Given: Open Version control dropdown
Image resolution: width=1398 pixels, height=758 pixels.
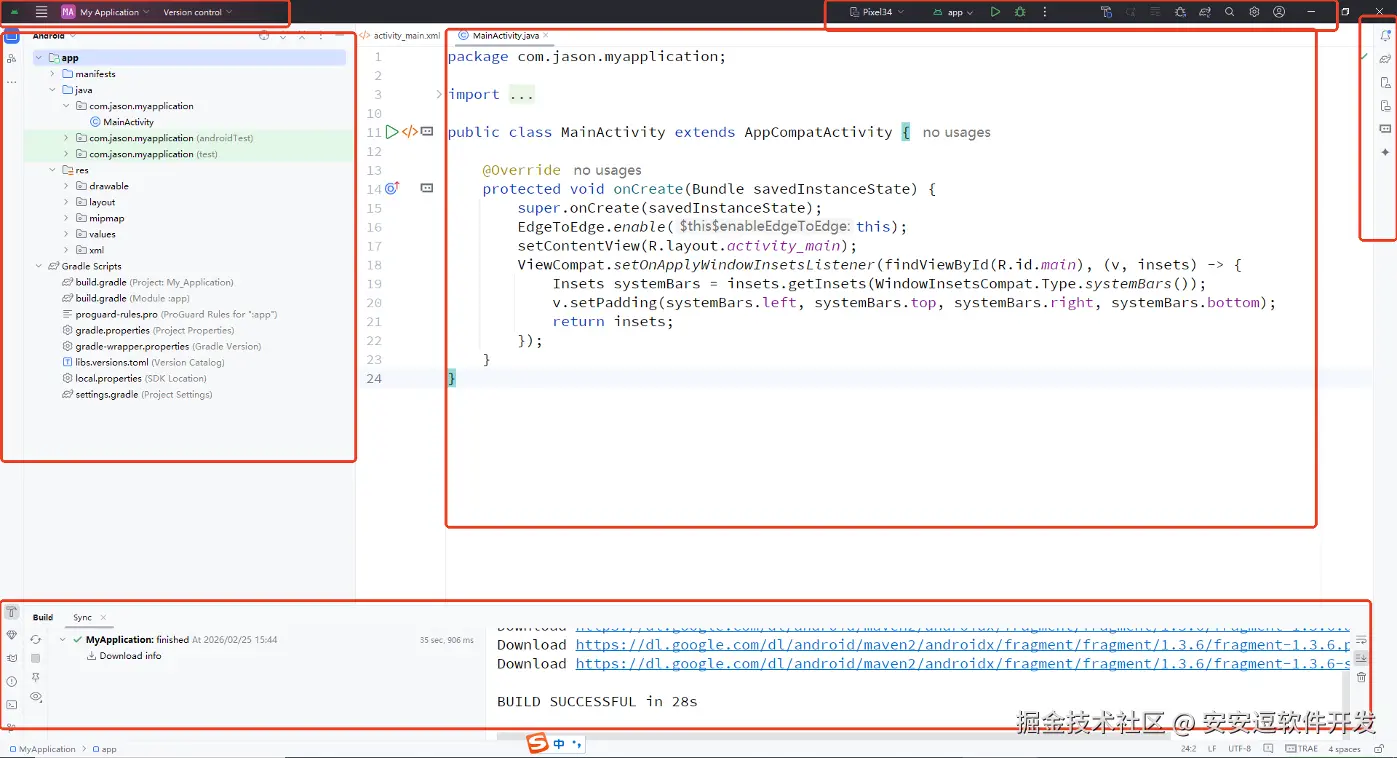Looking at the screenshot, I should point(197,12).
